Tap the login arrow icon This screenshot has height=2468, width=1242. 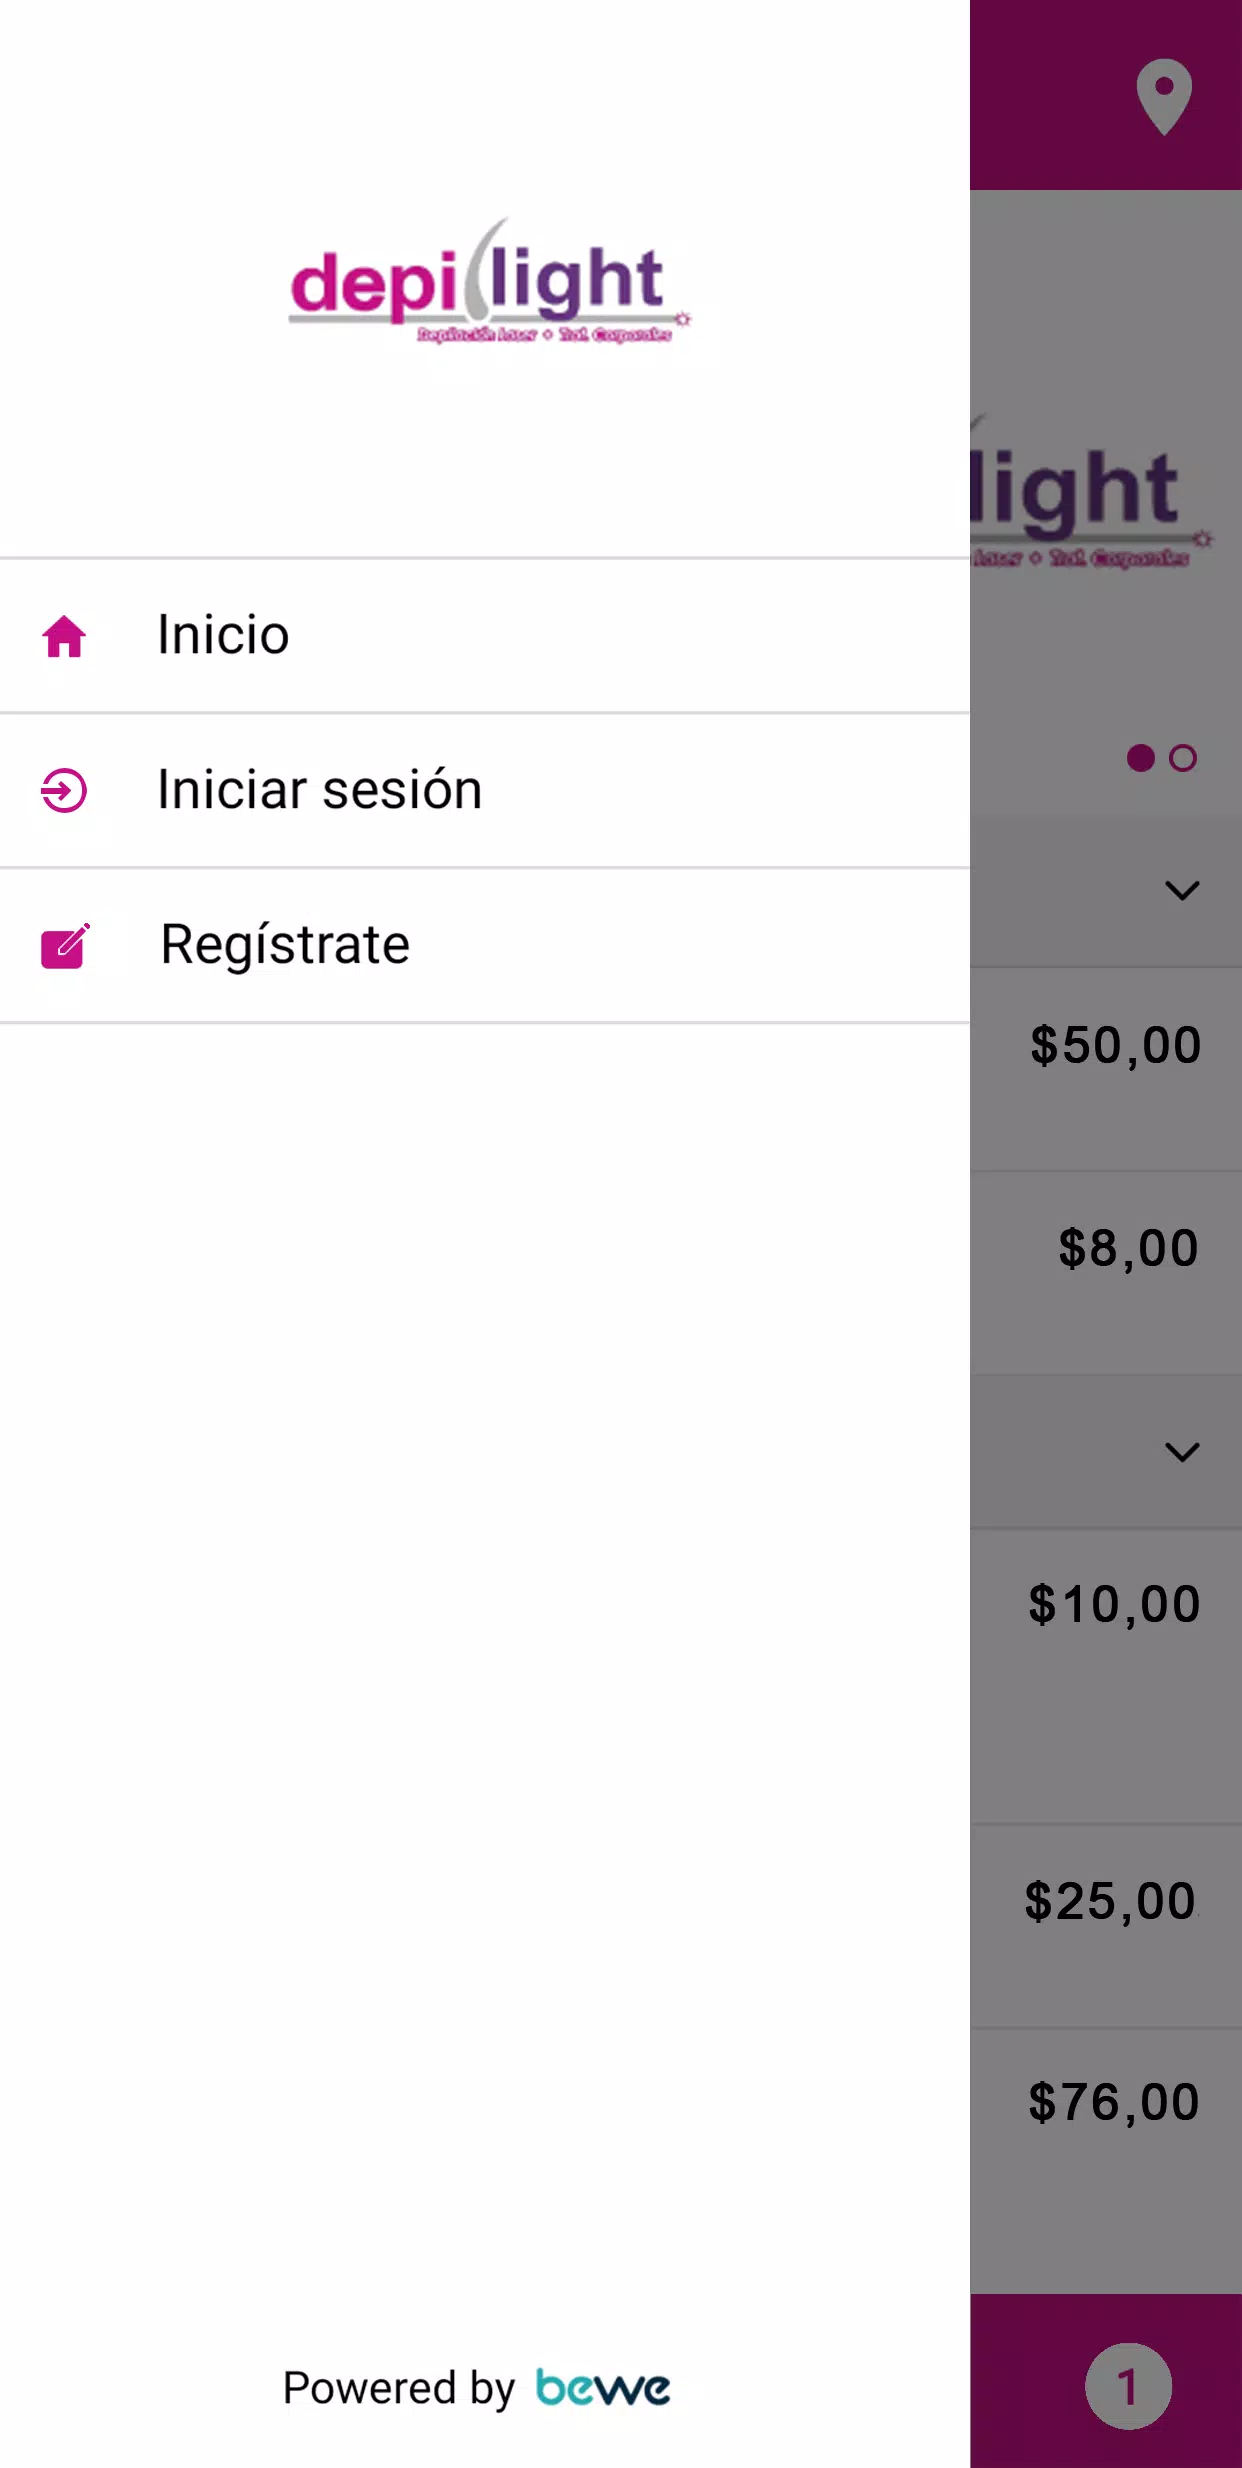(x=64, y=790)
